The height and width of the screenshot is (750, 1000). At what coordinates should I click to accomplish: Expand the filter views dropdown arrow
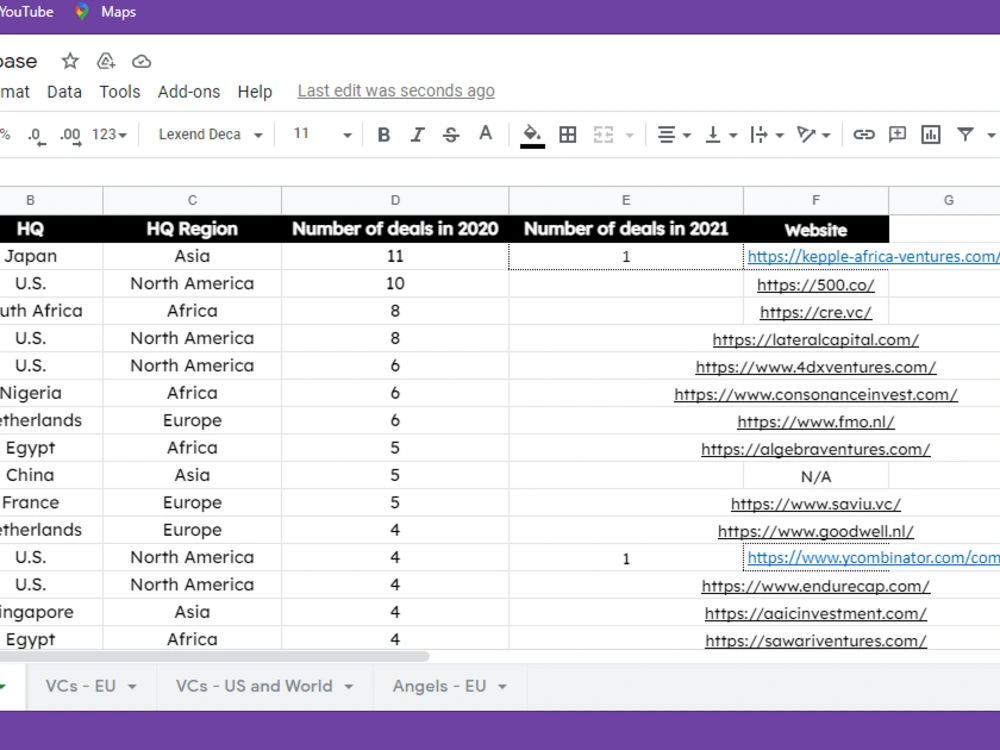(x=990, y=135)
